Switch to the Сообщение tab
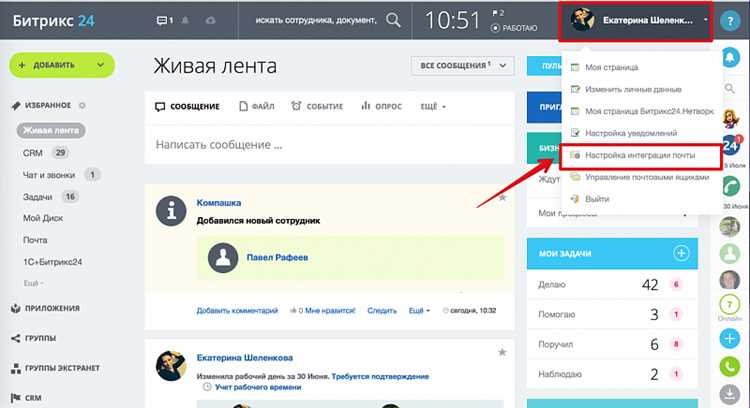This screenshot has width=750, height=408. [188, 106]
